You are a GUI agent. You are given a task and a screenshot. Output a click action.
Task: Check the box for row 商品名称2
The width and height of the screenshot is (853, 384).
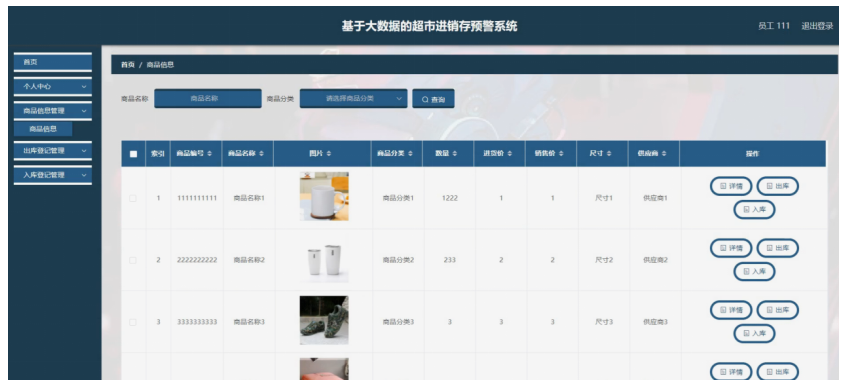(133, 260)
